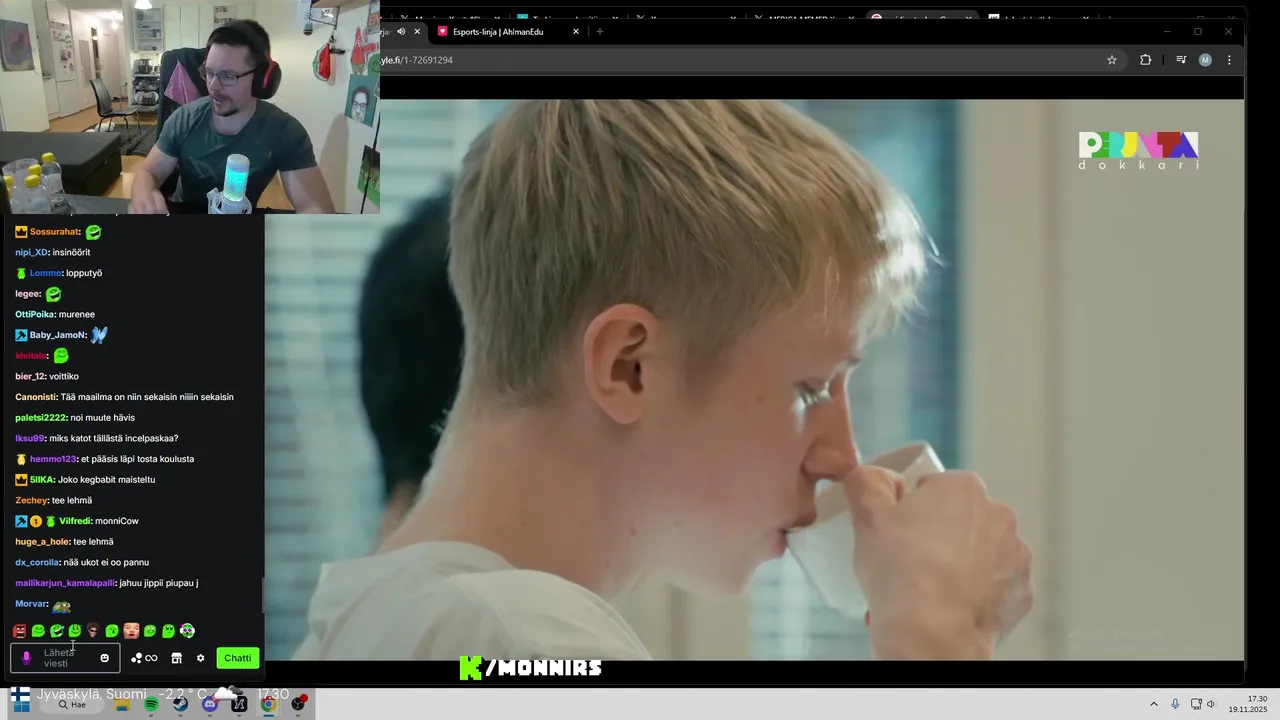Click message "nää ukot ei oo pannu"
This screenshot has width=1280, height=720.
coord(106,563)
